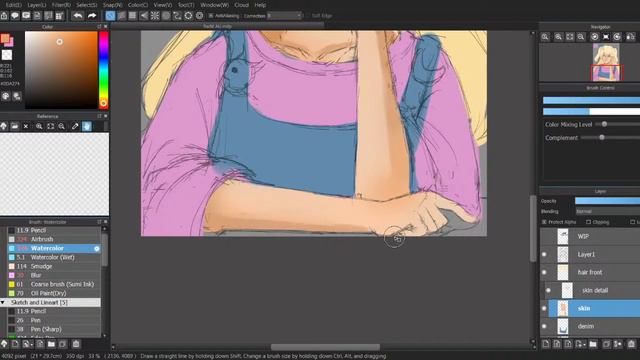
Task: Open the Correction dropdown
Action: coord(284,16)
